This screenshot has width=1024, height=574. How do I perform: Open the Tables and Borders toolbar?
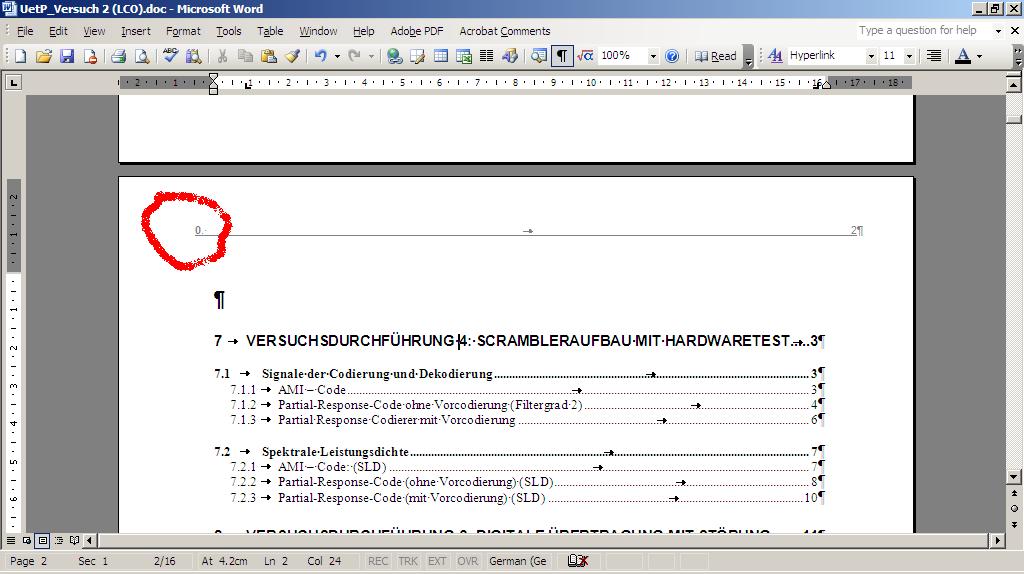tap(417, 56)
